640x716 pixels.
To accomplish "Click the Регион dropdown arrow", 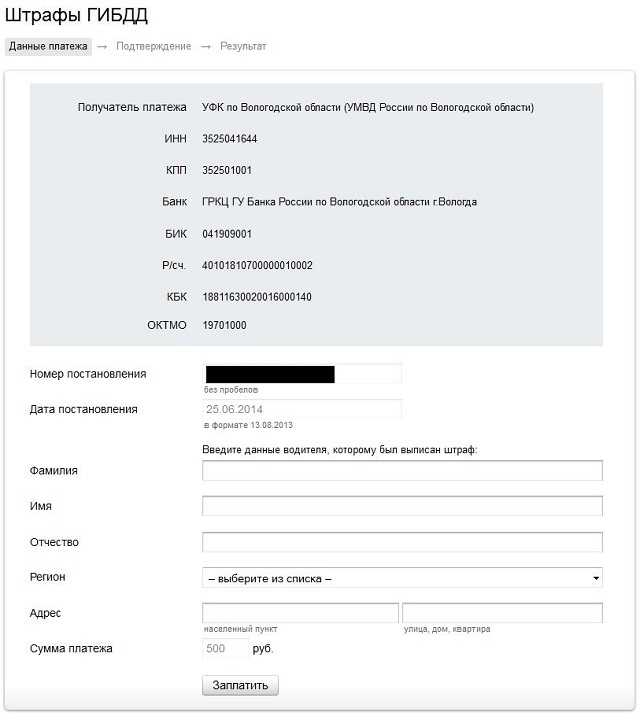I will pos(596,578).
